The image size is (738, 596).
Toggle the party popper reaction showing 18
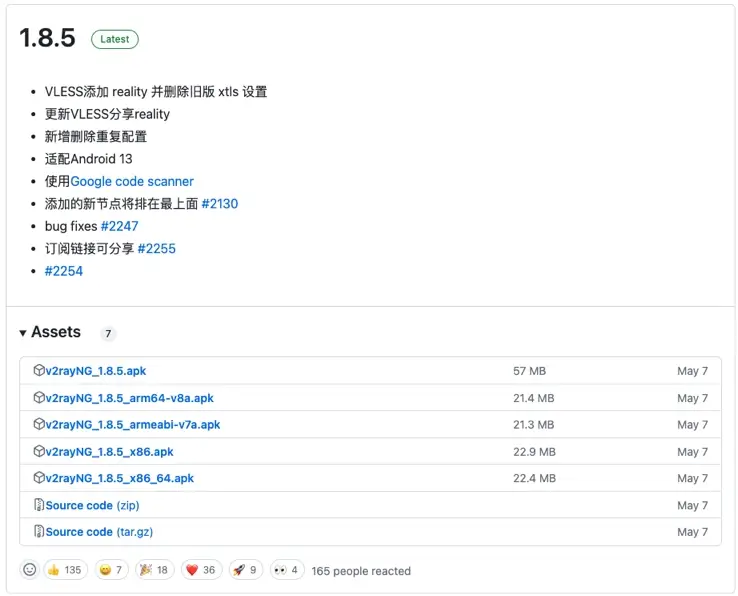coord(155,570)
